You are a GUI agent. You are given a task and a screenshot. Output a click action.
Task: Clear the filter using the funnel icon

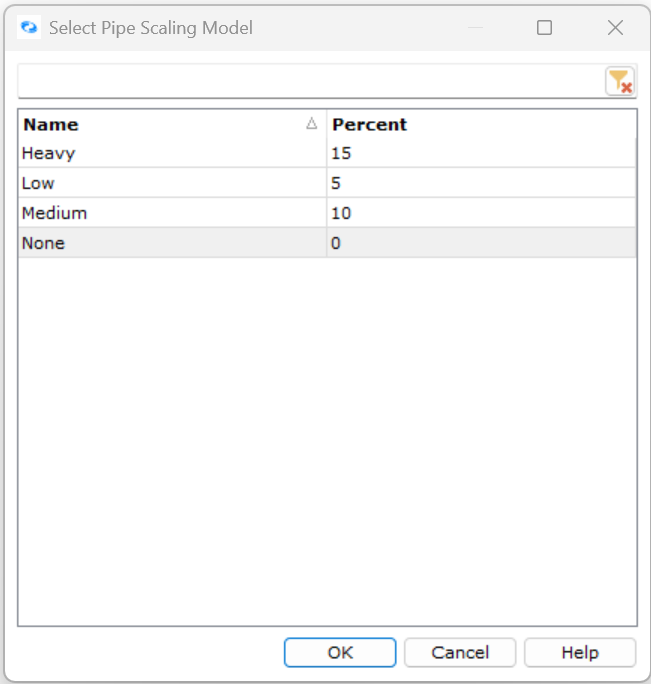[620, 81]
